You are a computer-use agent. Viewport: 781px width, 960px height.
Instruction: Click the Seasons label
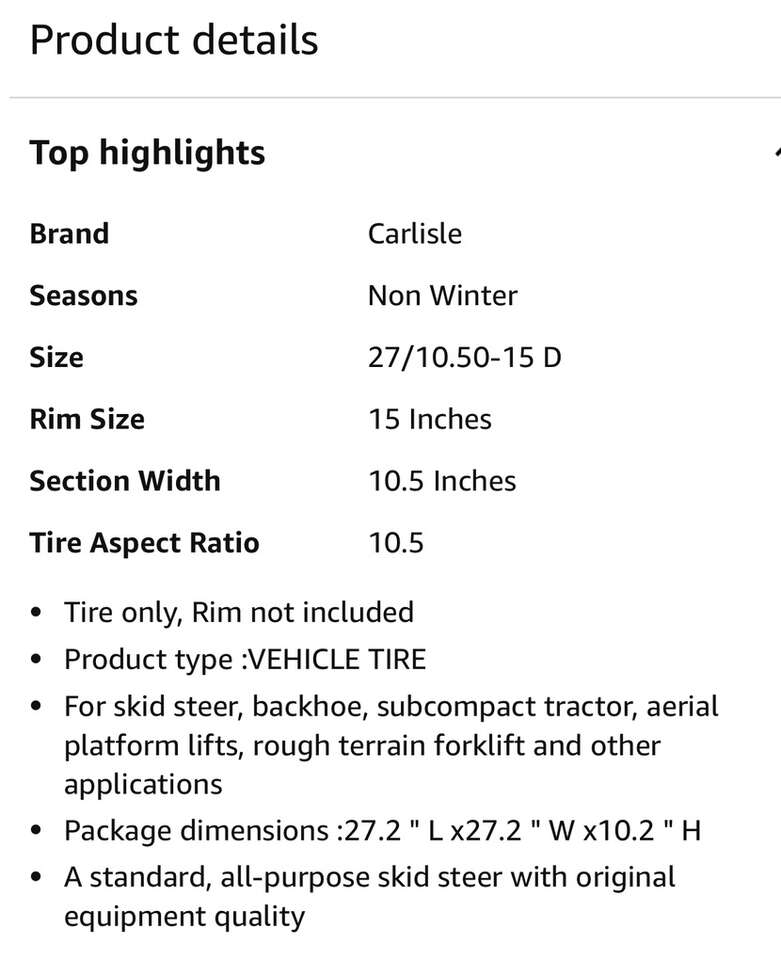point(83,296)
